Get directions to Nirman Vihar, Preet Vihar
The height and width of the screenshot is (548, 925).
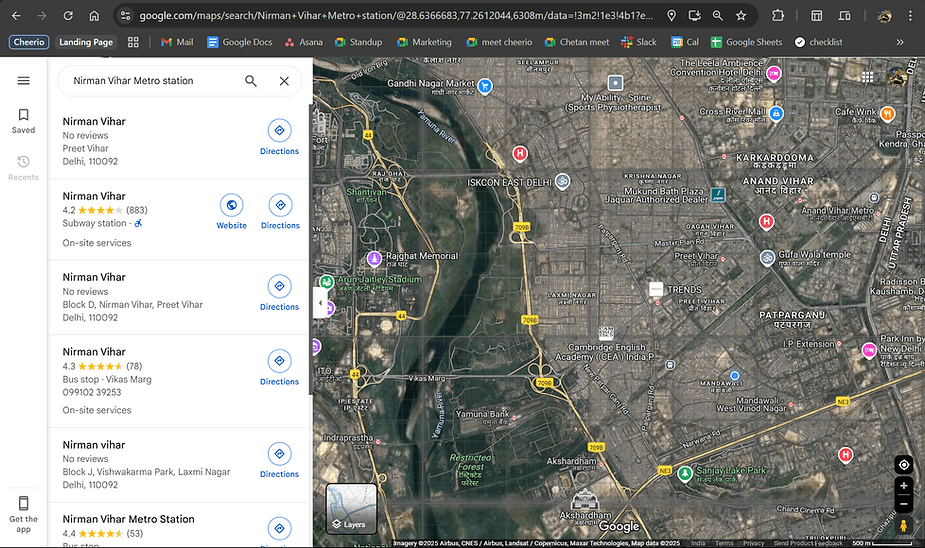tap(280, 137)
